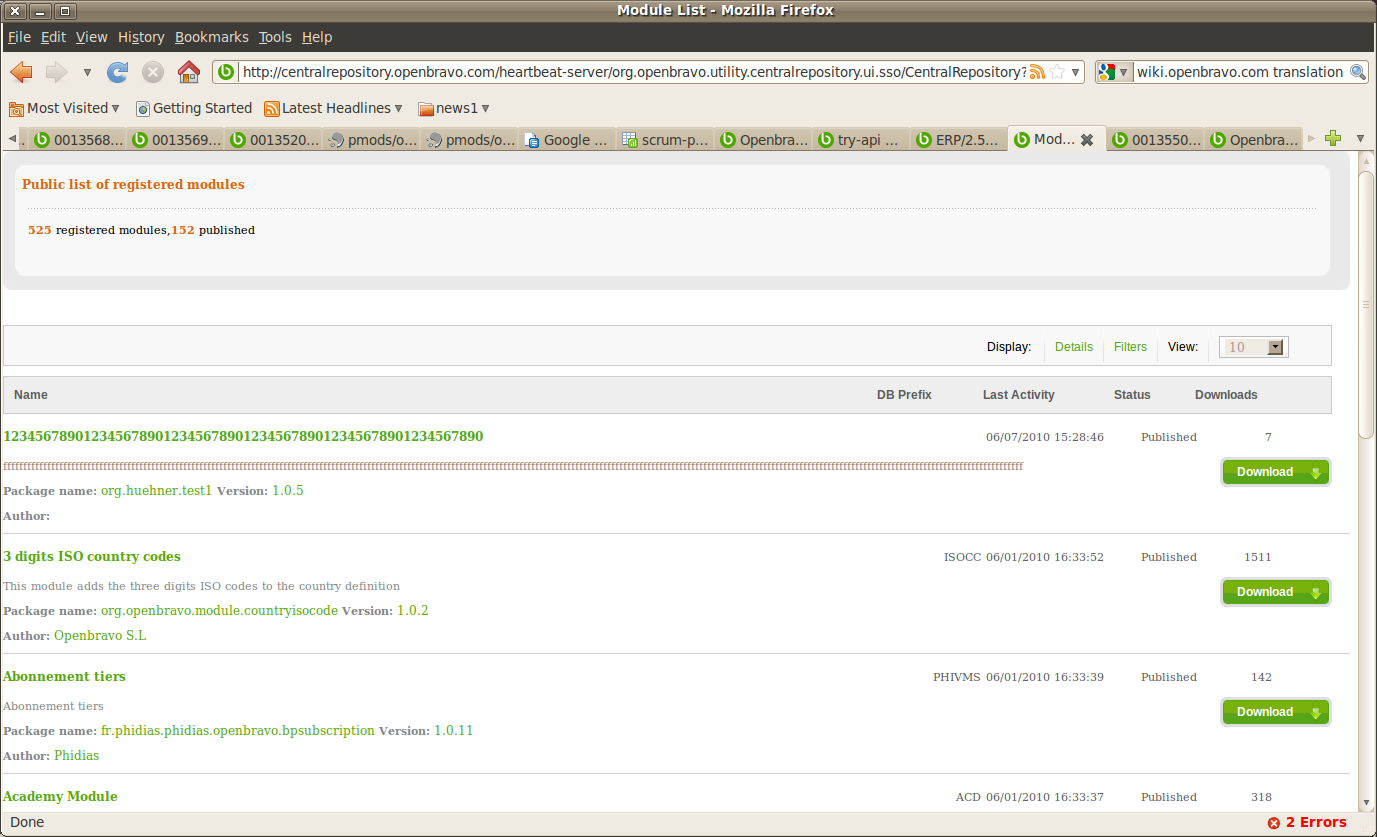
Task: Toggle the Details display option
Action: [1074, 347]
